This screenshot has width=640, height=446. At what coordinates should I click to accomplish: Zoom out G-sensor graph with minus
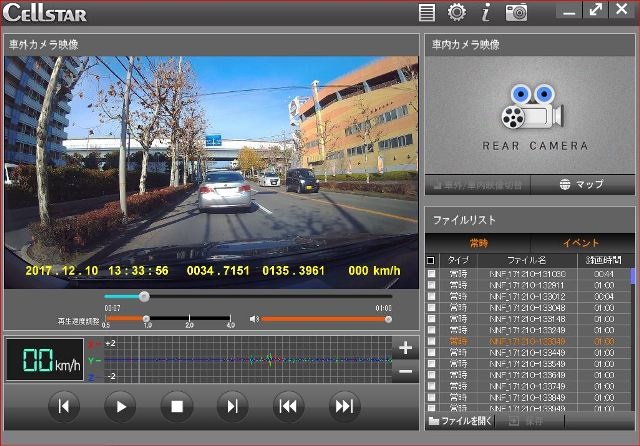pyautogui.click(x=405, y=371)
